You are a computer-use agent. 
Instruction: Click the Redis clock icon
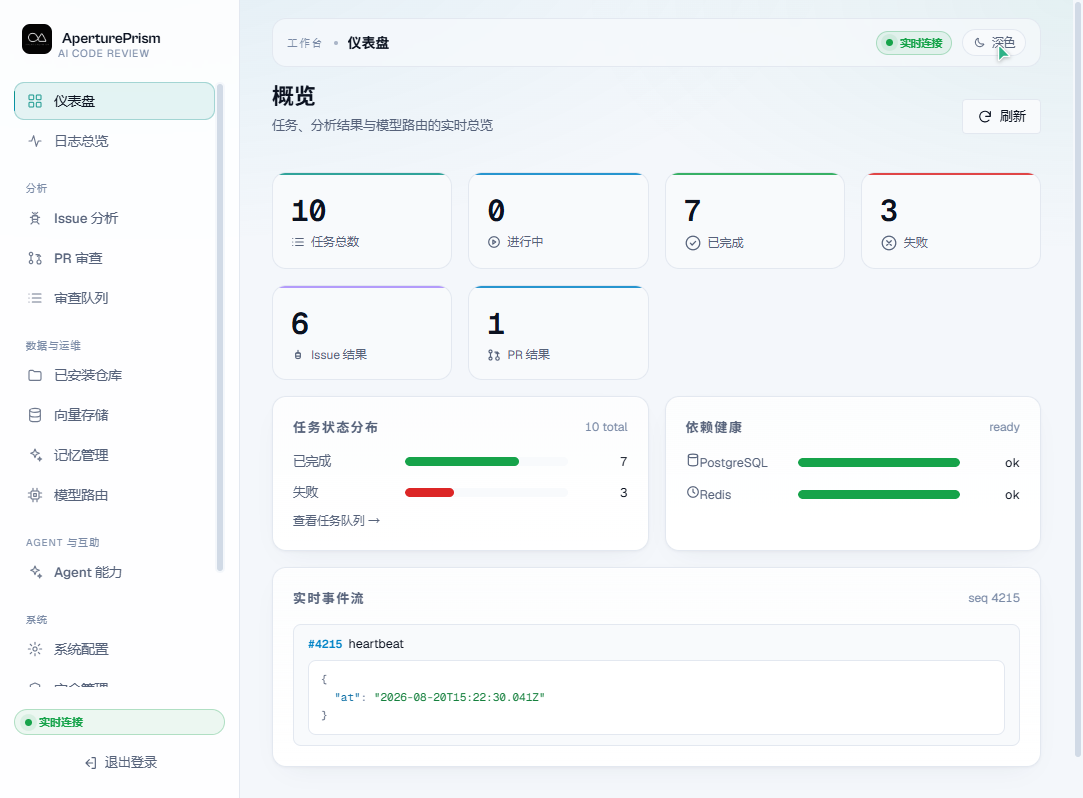(x=693, y=492)
